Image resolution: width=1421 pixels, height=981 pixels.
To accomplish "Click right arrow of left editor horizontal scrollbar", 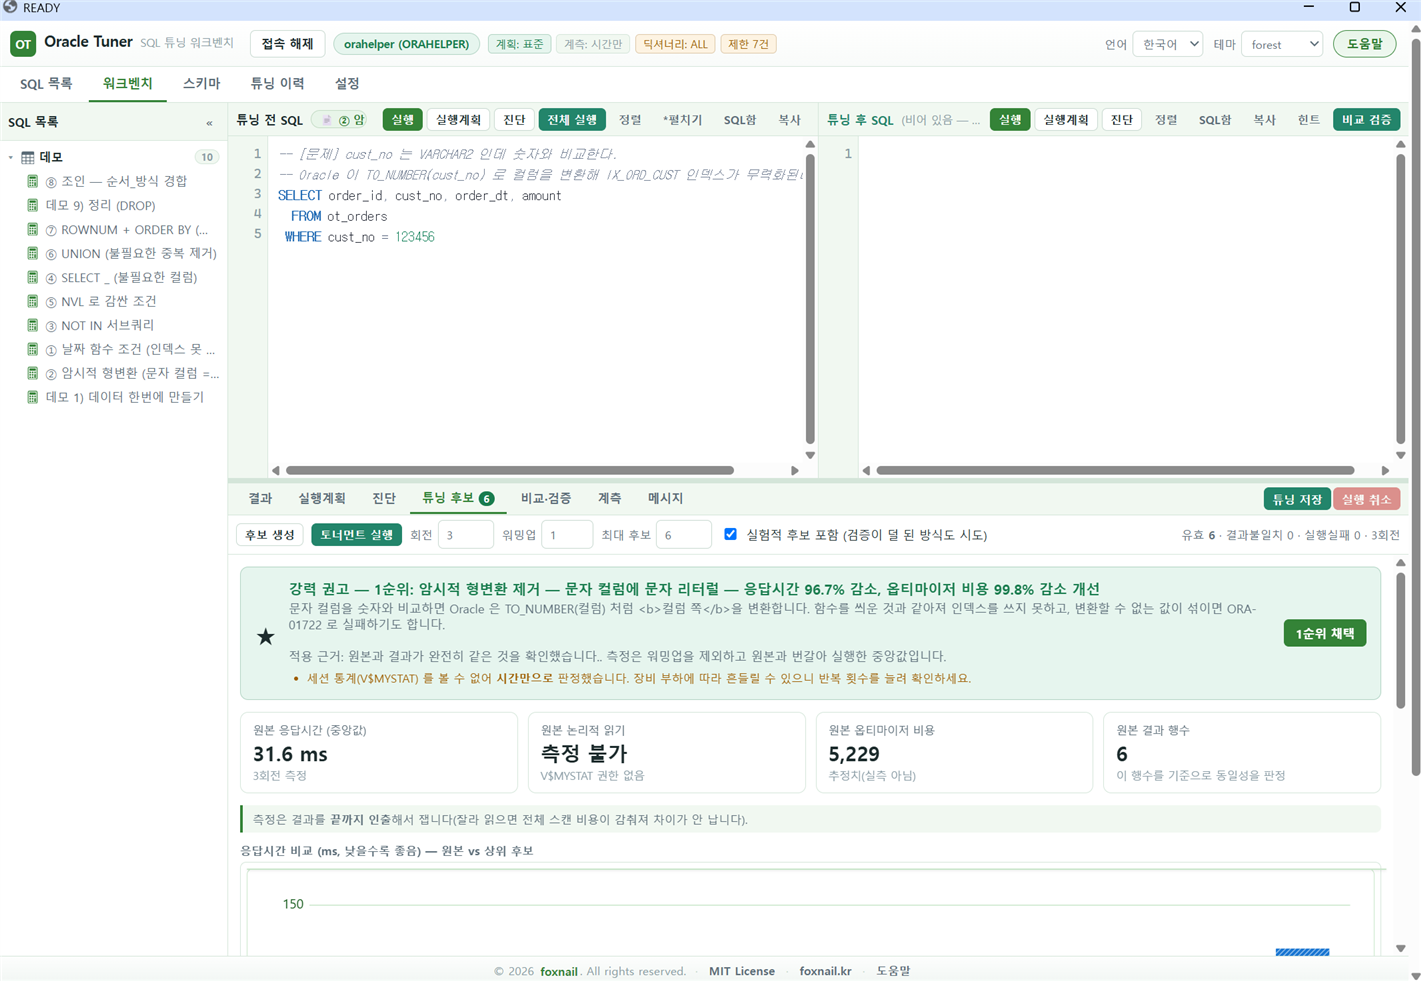I will pos(795,470).
